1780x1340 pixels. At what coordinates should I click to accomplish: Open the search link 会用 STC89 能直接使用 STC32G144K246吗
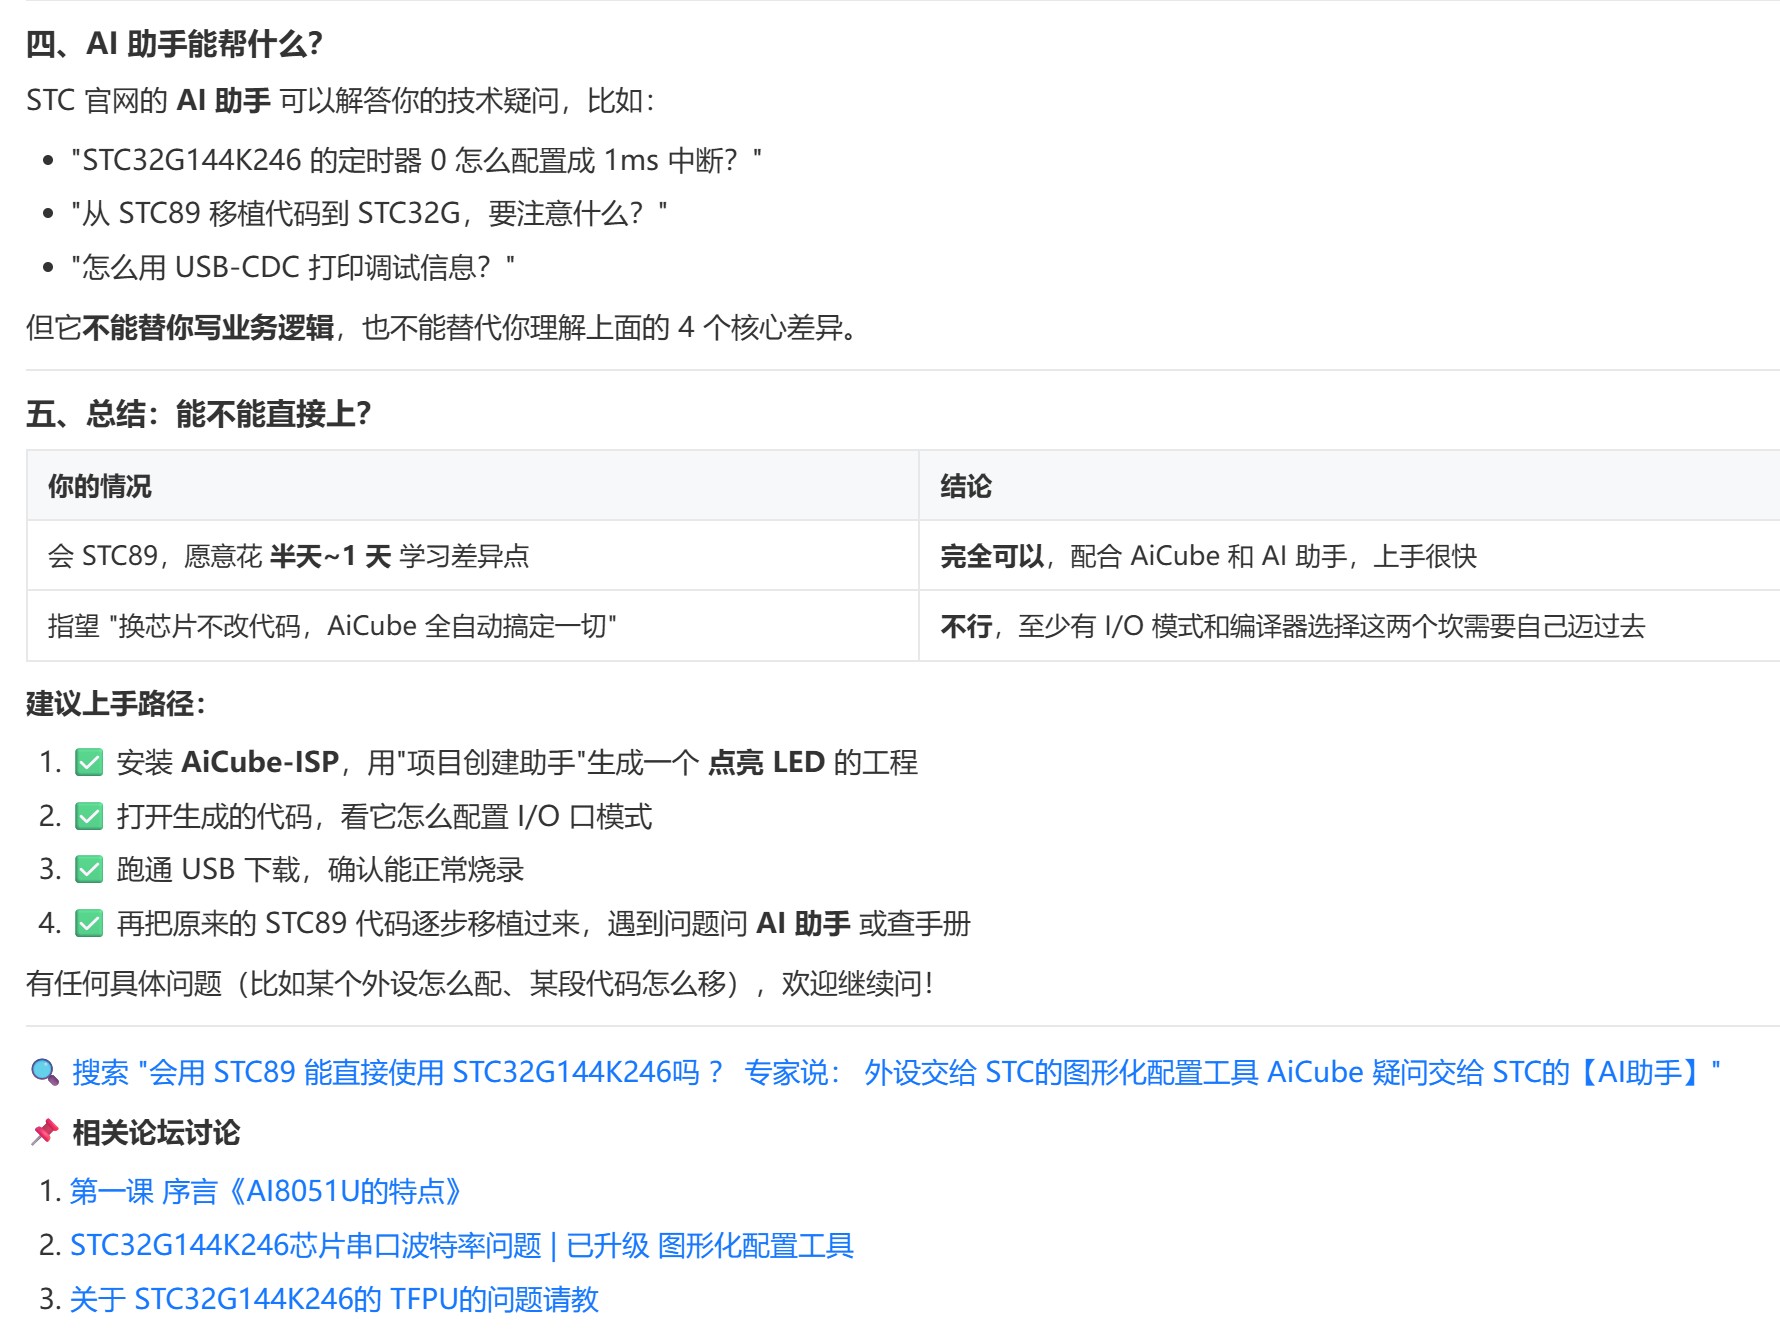click(896, 1073)
